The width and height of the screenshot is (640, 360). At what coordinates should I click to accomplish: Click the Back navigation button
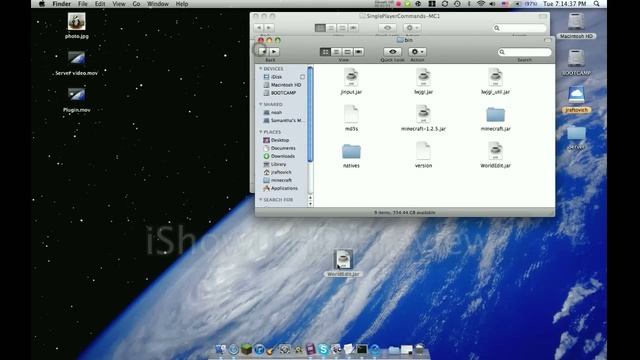[263, 52]
